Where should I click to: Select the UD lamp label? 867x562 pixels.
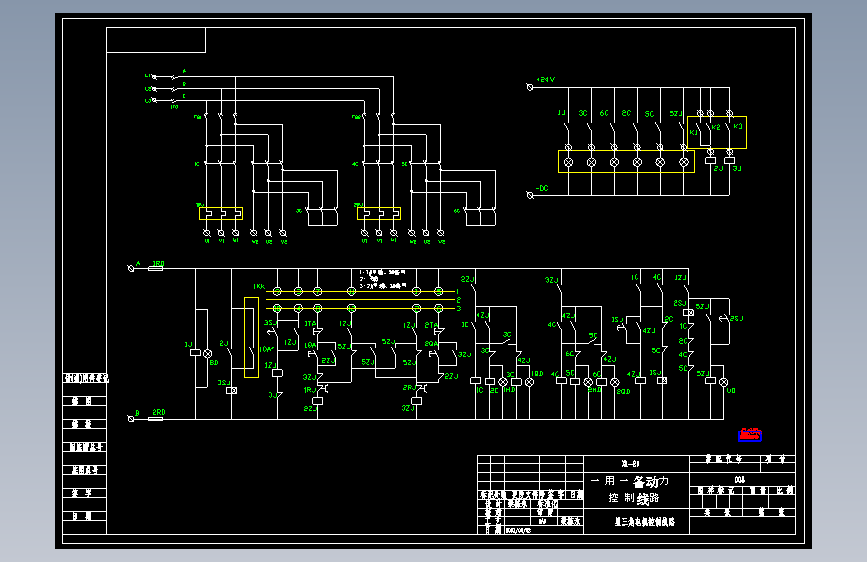(731, 391)
